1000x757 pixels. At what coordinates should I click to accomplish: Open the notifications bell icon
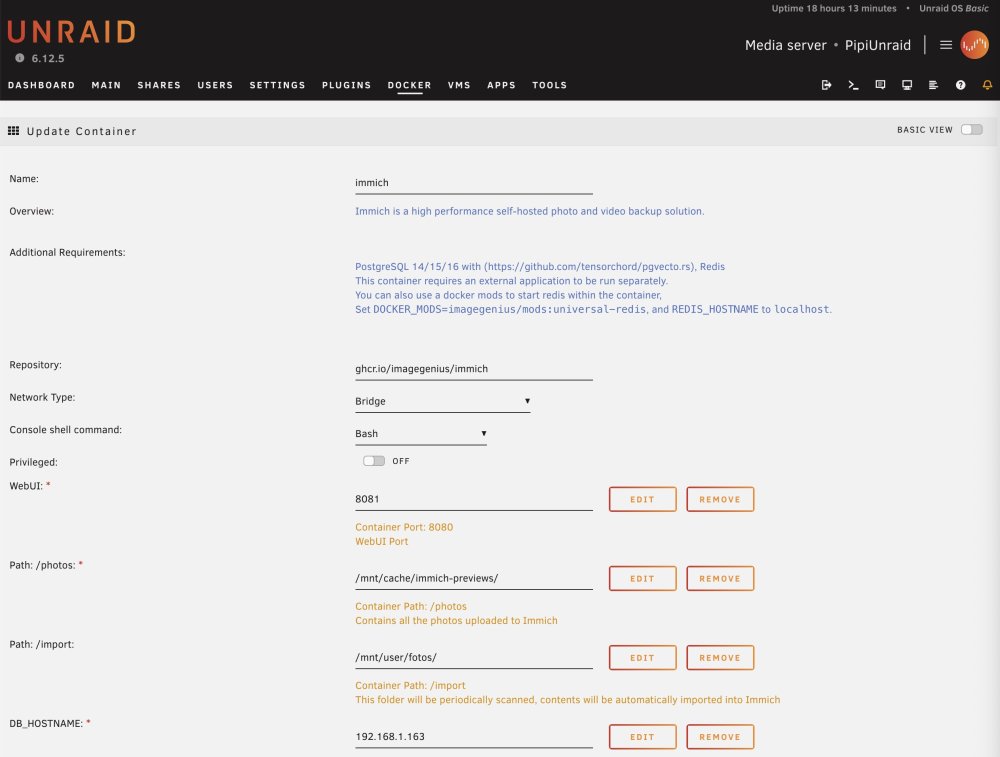pos(987,85)
